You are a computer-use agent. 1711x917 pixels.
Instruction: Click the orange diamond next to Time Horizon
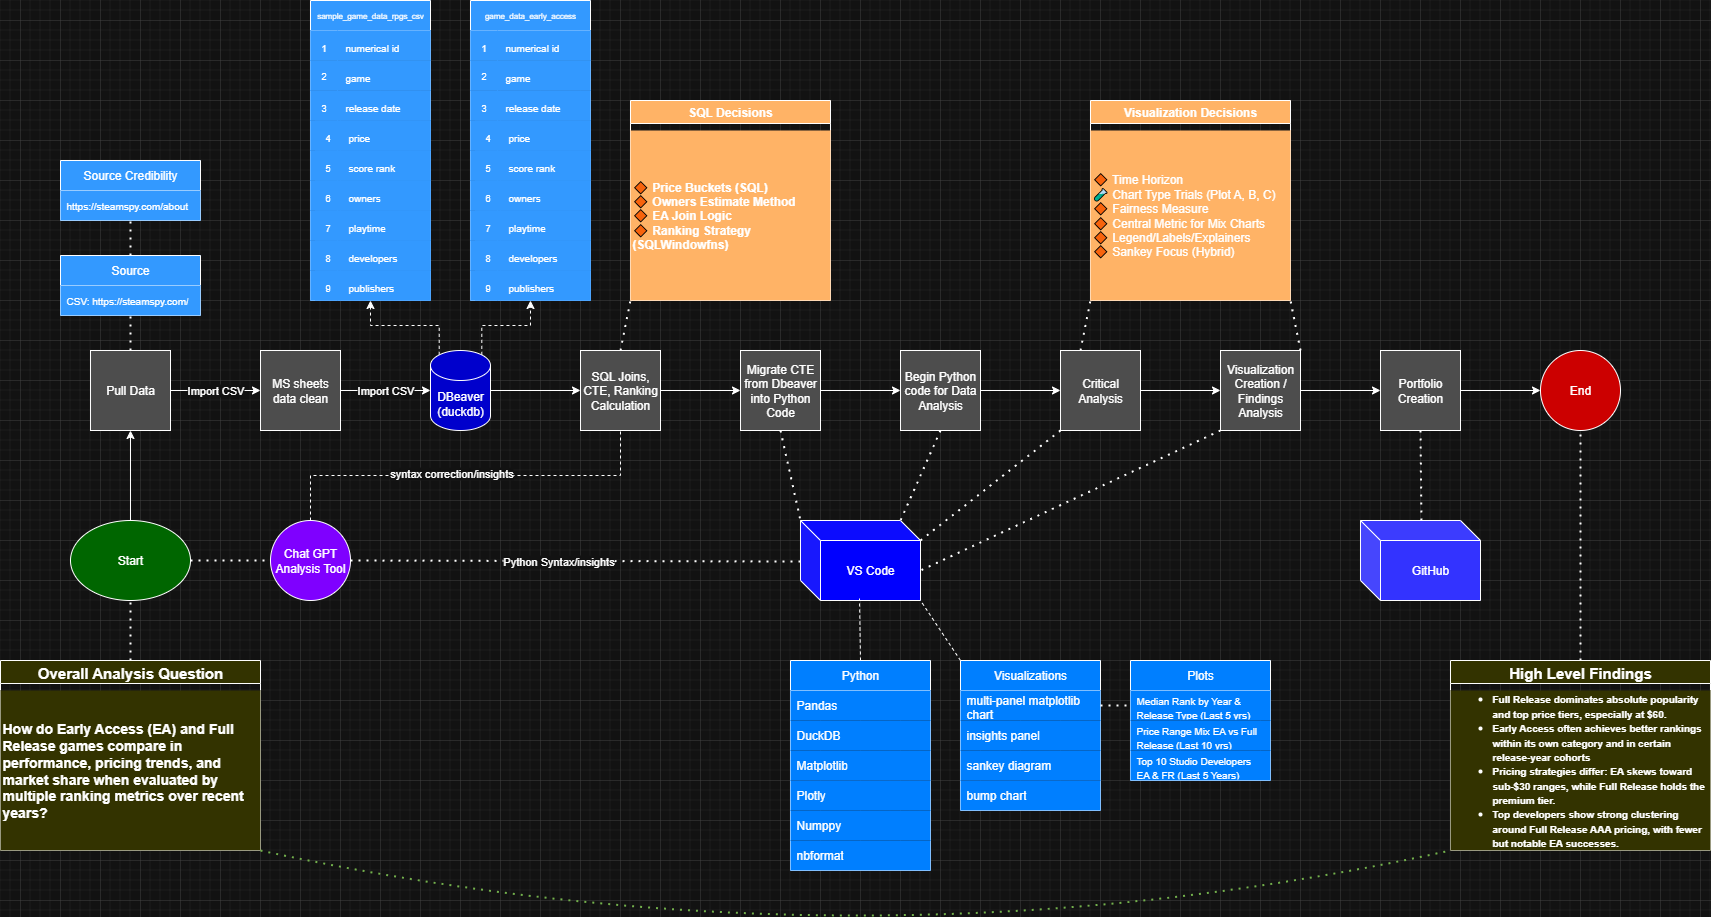click(1100, 180)
